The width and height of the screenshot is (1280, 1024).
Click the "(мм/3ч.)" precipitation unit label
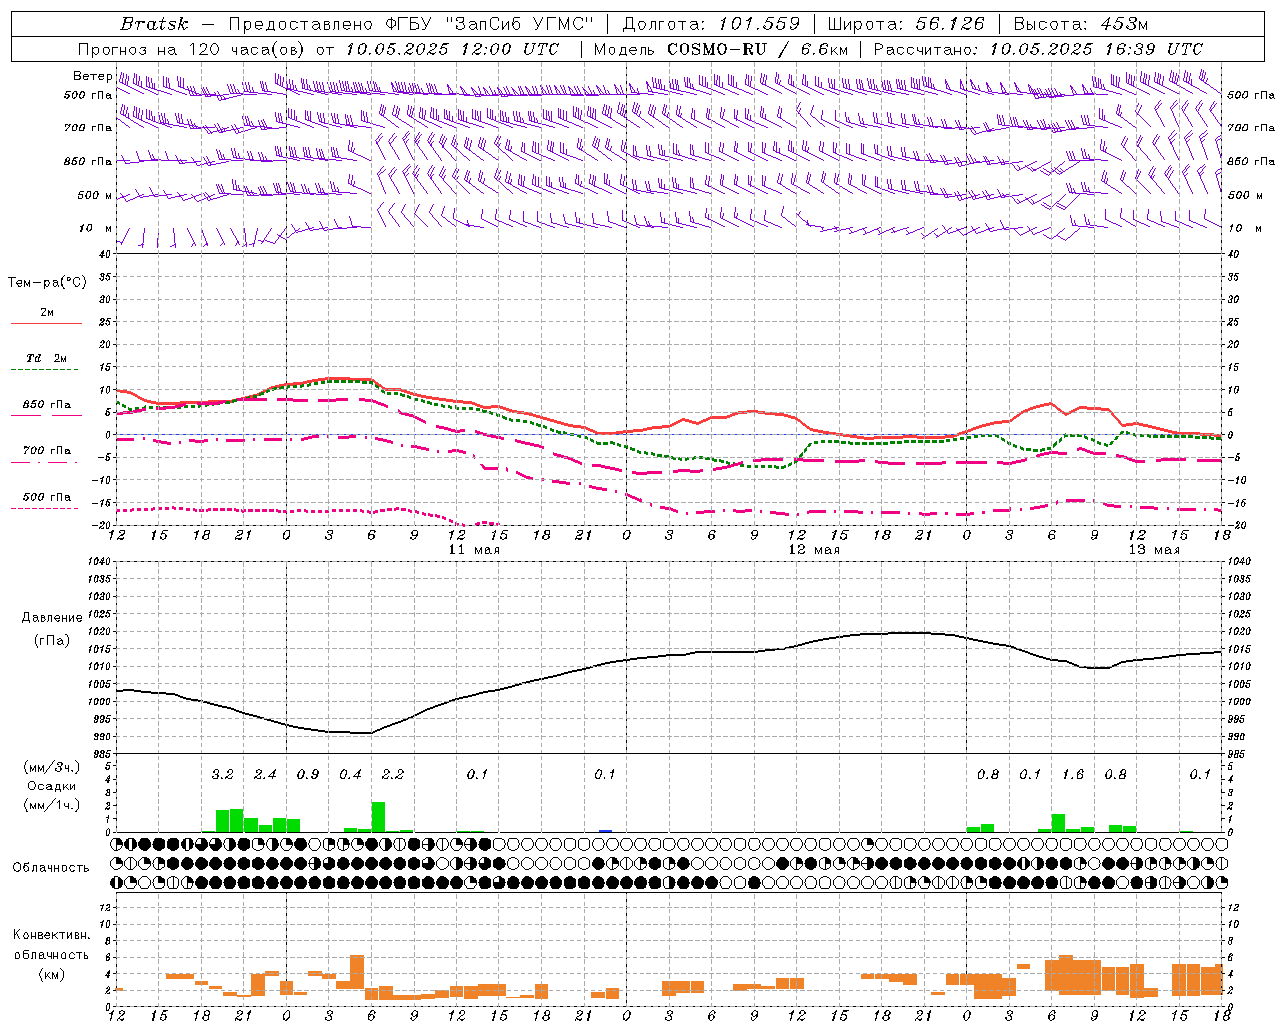pos(51,767)
